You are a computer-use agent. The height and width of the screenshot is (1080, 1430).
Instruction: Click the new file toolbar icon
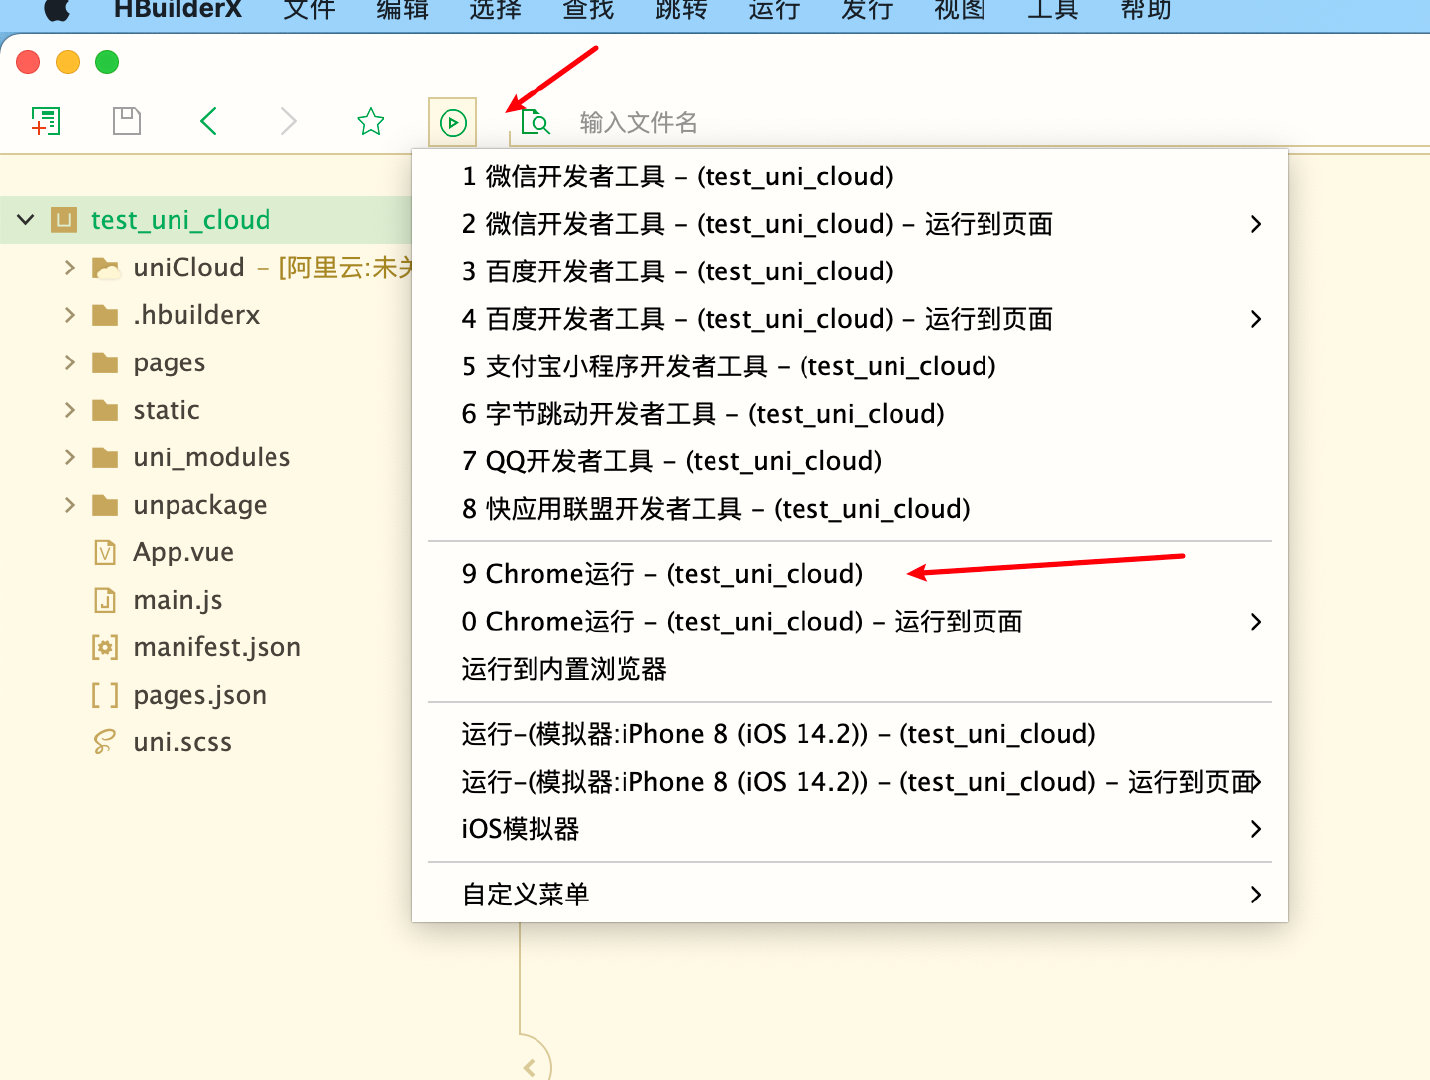coord(46,121)
